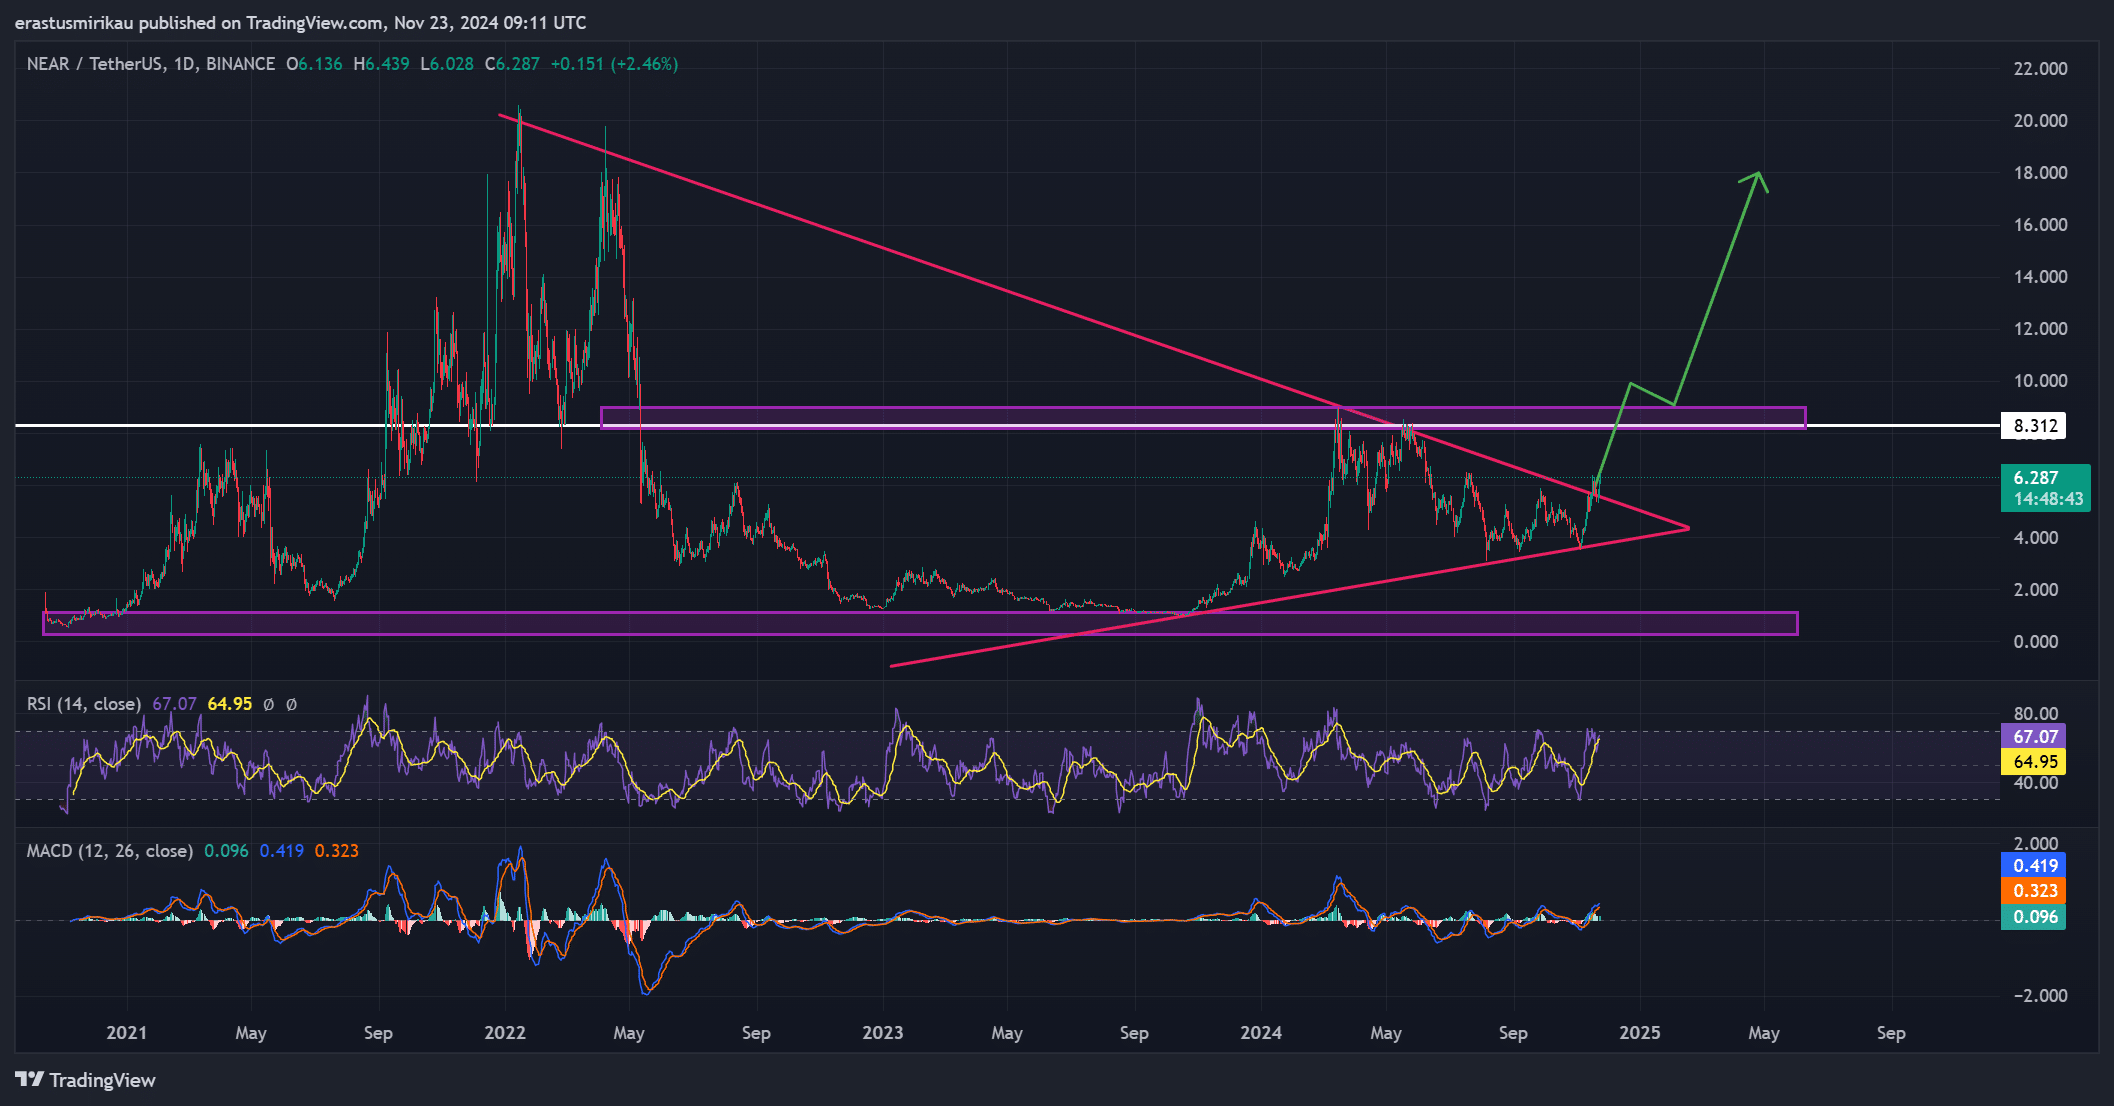Click the orange MACD signal legend value 0.323
The image size is (2114, 1106).
tap(337, 851)
